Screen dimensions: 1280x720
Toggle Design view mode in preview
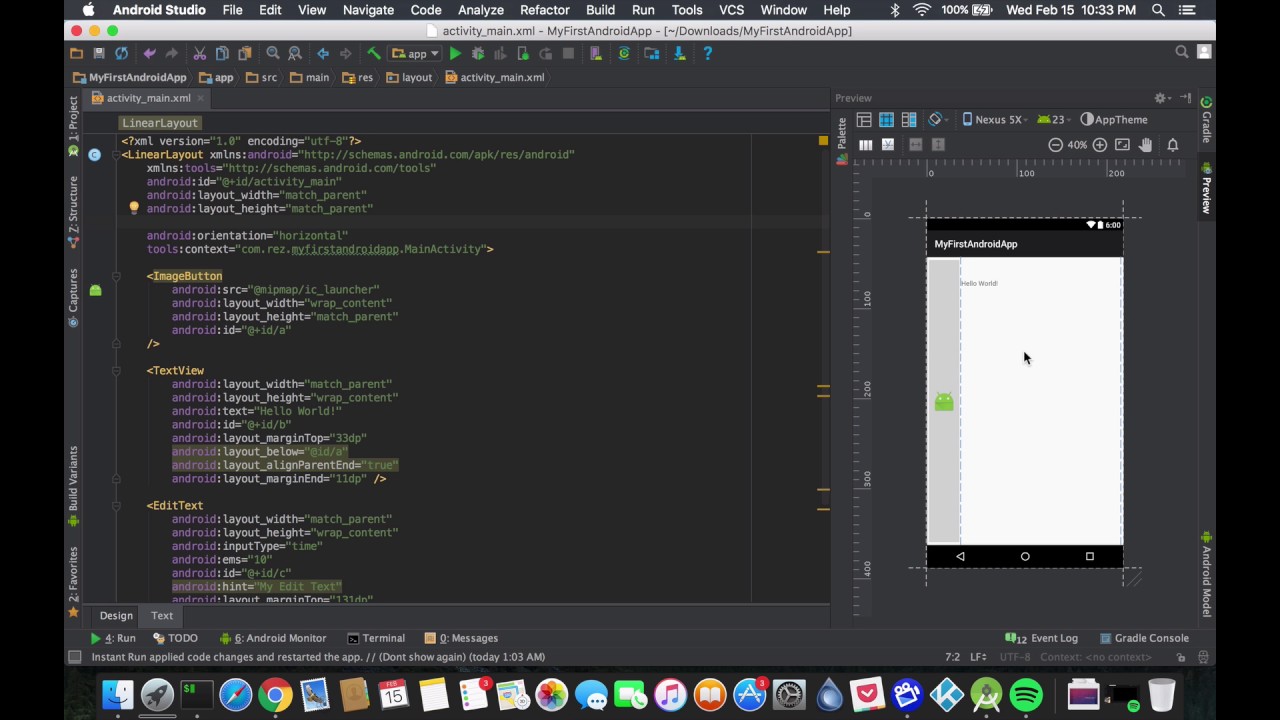[864, 120]
